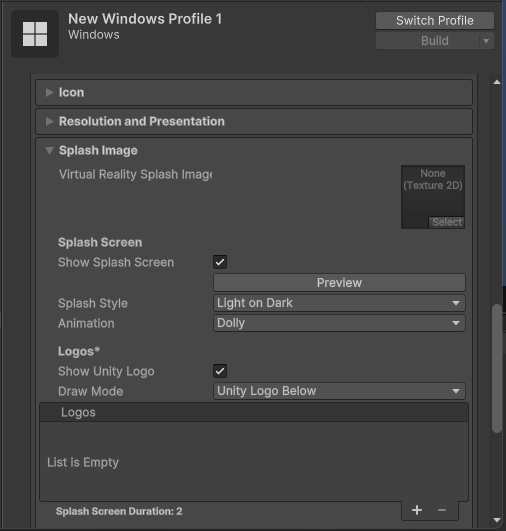The width and height of the screenshot is (506, 531).
Task: Collapse the Splash Image section
Action: tap(50, 150)
